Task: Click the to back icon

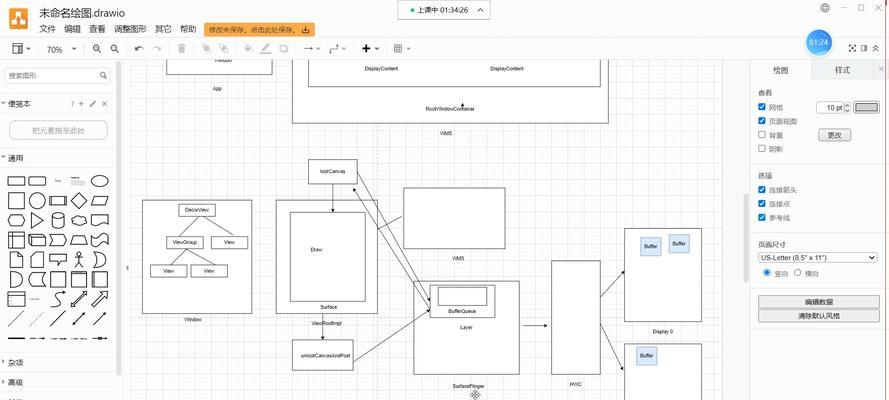Action: 224,49
